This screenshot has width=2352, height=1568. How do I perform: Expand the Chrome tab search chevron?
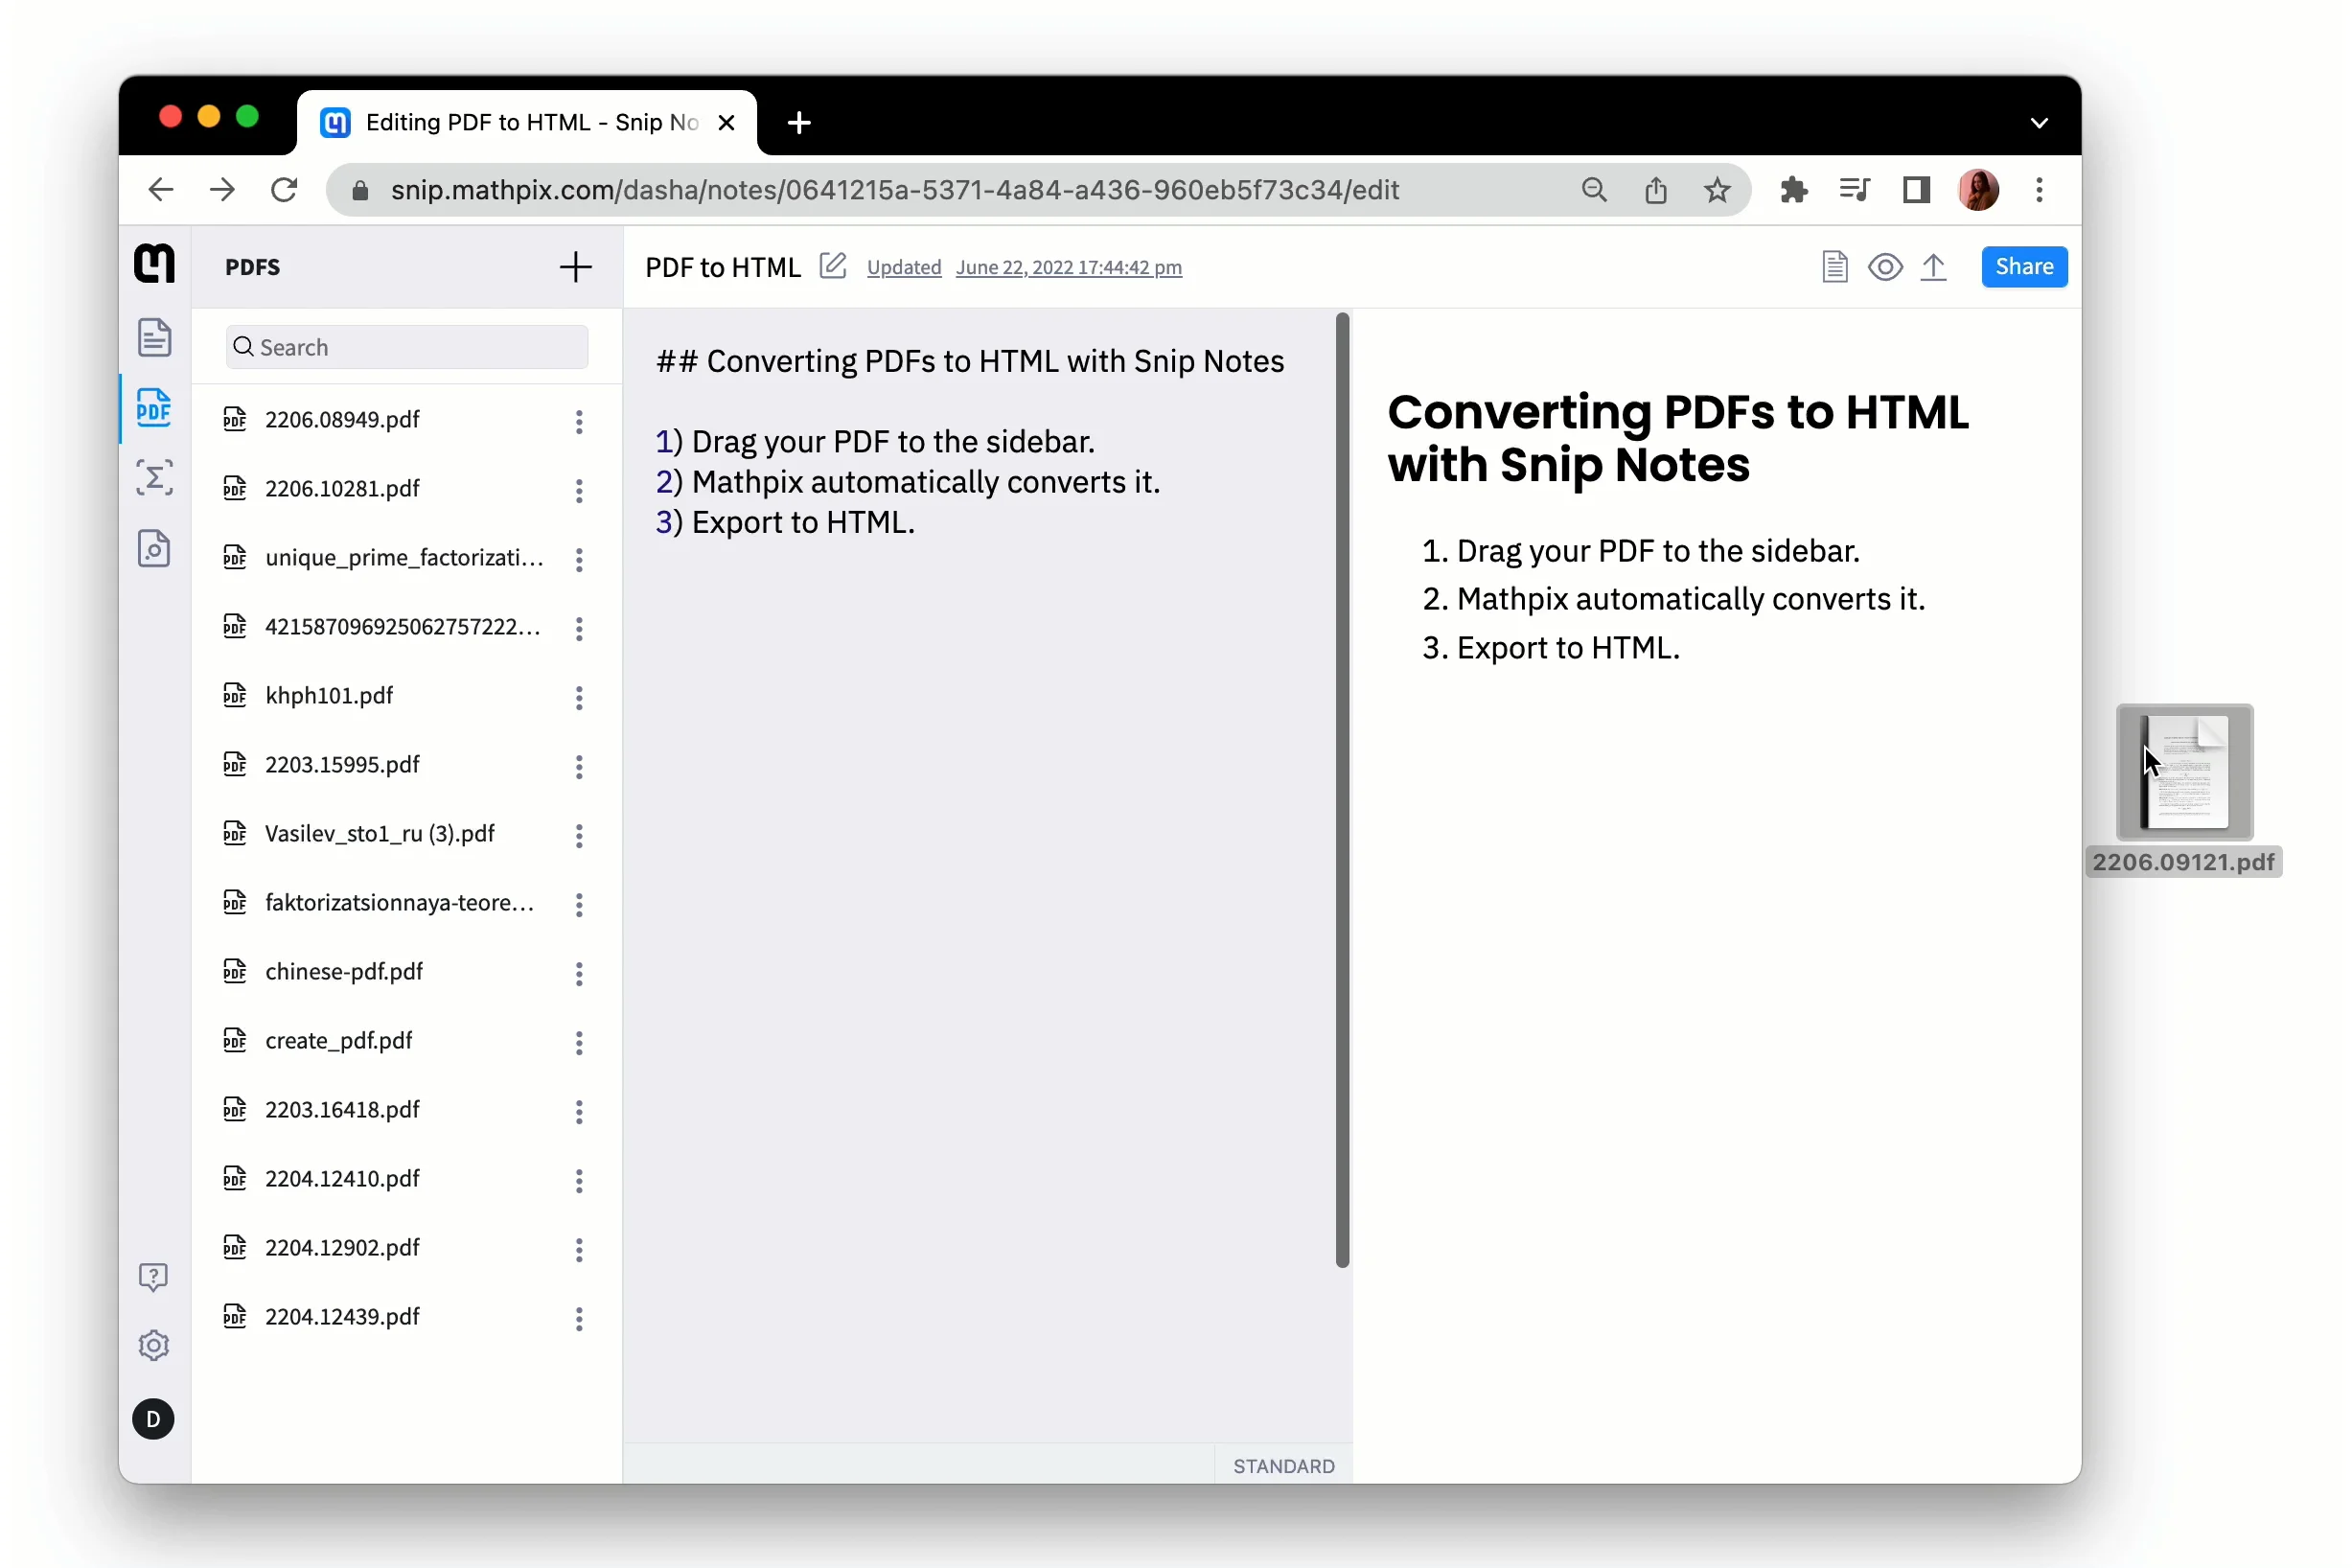click(2039, 123)
